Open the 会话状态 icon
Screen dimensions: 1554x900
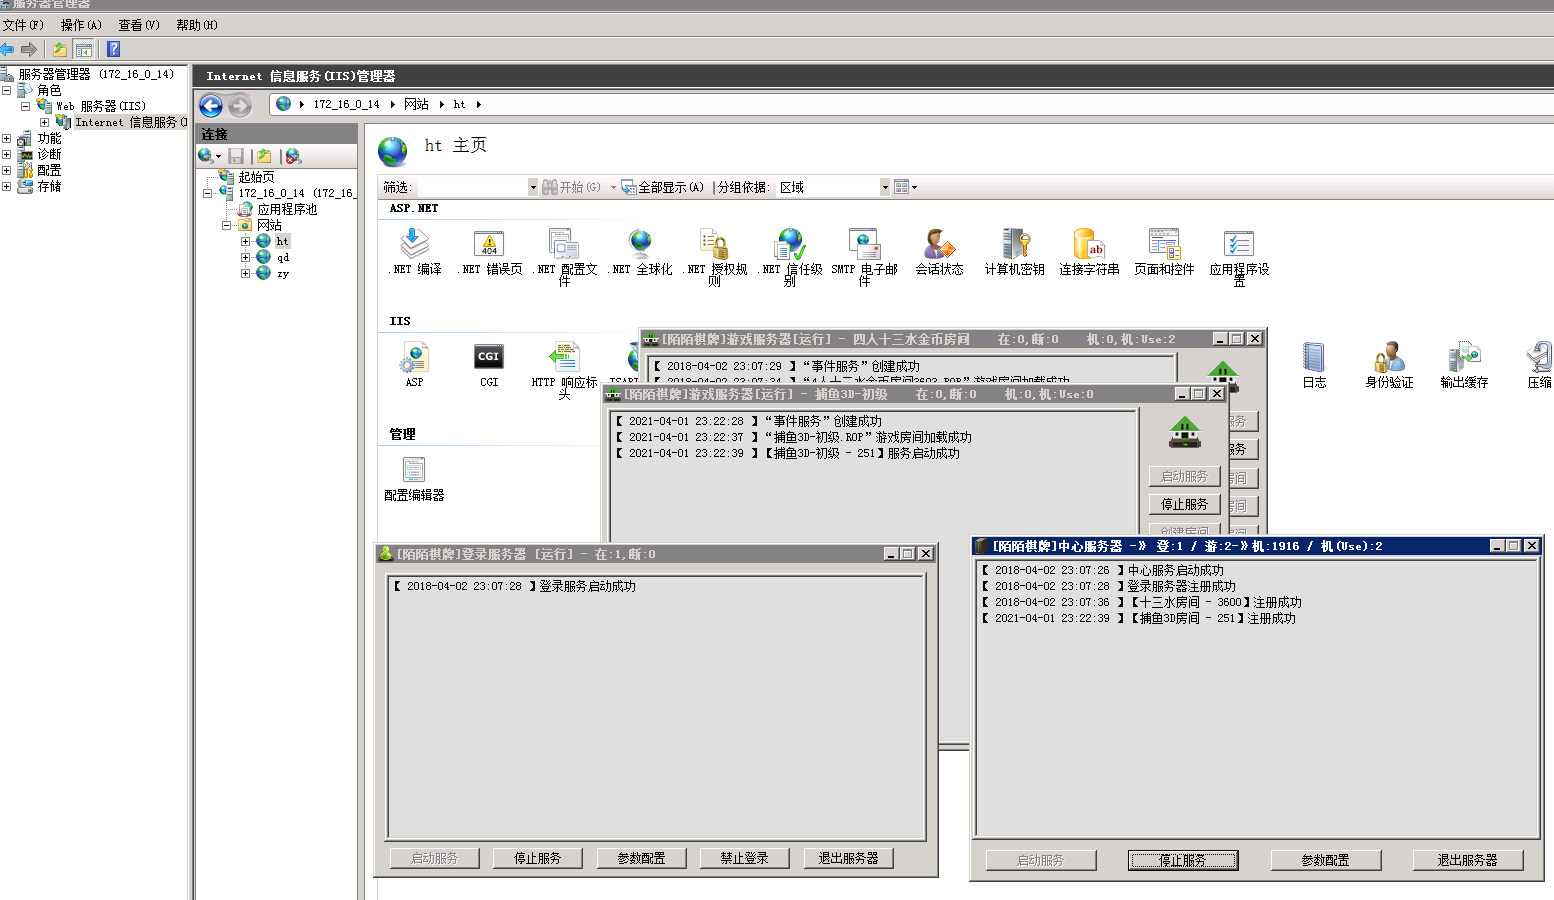pos(939,245)
